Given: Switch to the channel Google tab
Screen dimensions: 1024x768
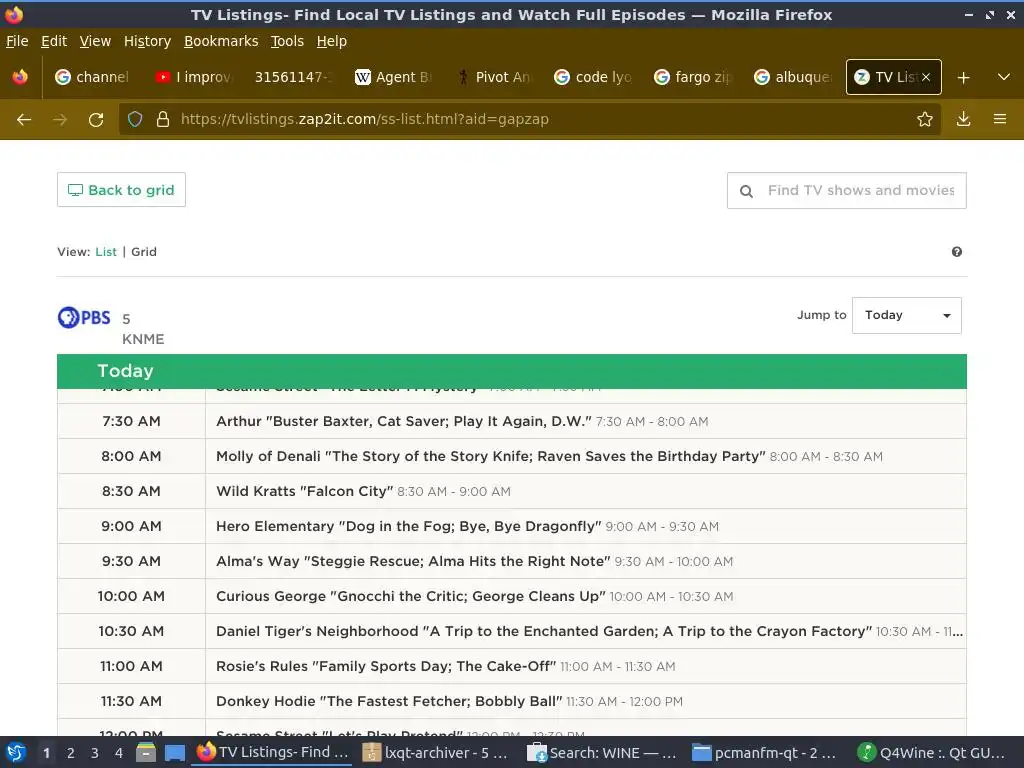Looking at the screenshot, I should 93,77.
